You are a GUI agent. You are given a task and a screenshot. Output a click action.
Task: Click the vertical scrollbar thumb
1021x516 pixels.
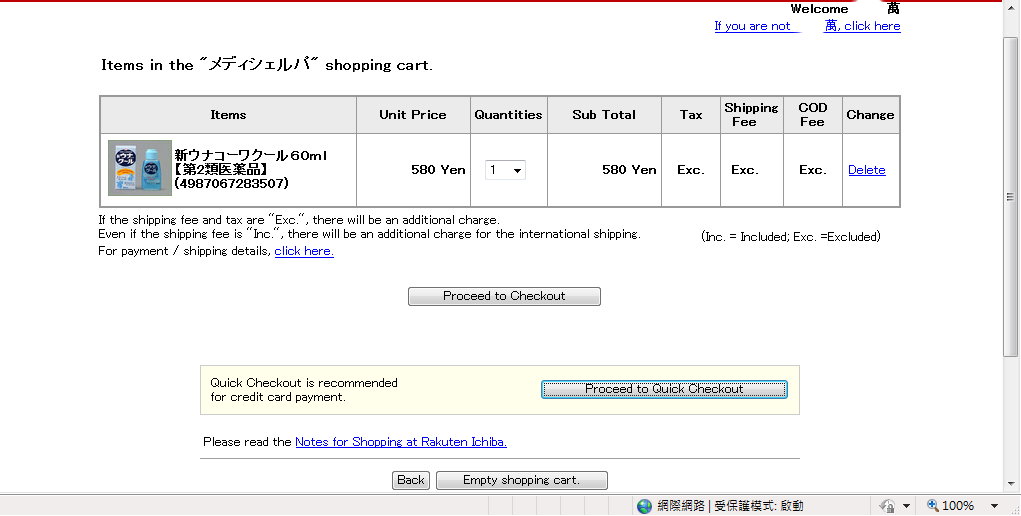click(1011, 195)
